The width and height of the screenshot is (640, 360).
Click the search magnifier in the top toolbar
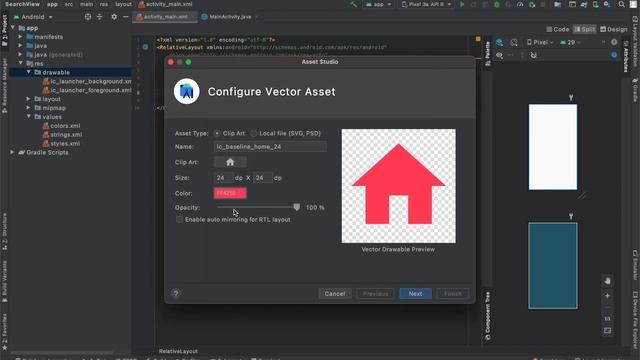pyautogui.click(x=621, y=4)
